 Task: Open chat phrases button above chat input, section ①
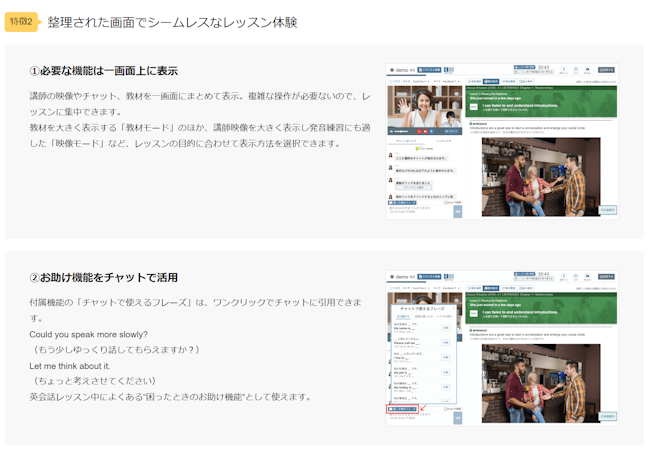402,203
